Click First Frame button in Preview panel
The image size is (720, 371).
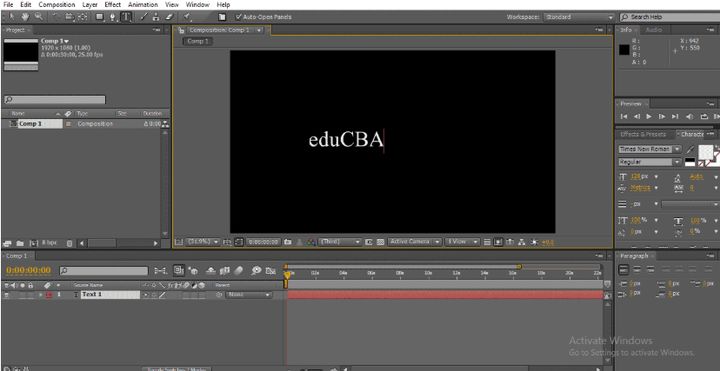[x=624, y=117]
